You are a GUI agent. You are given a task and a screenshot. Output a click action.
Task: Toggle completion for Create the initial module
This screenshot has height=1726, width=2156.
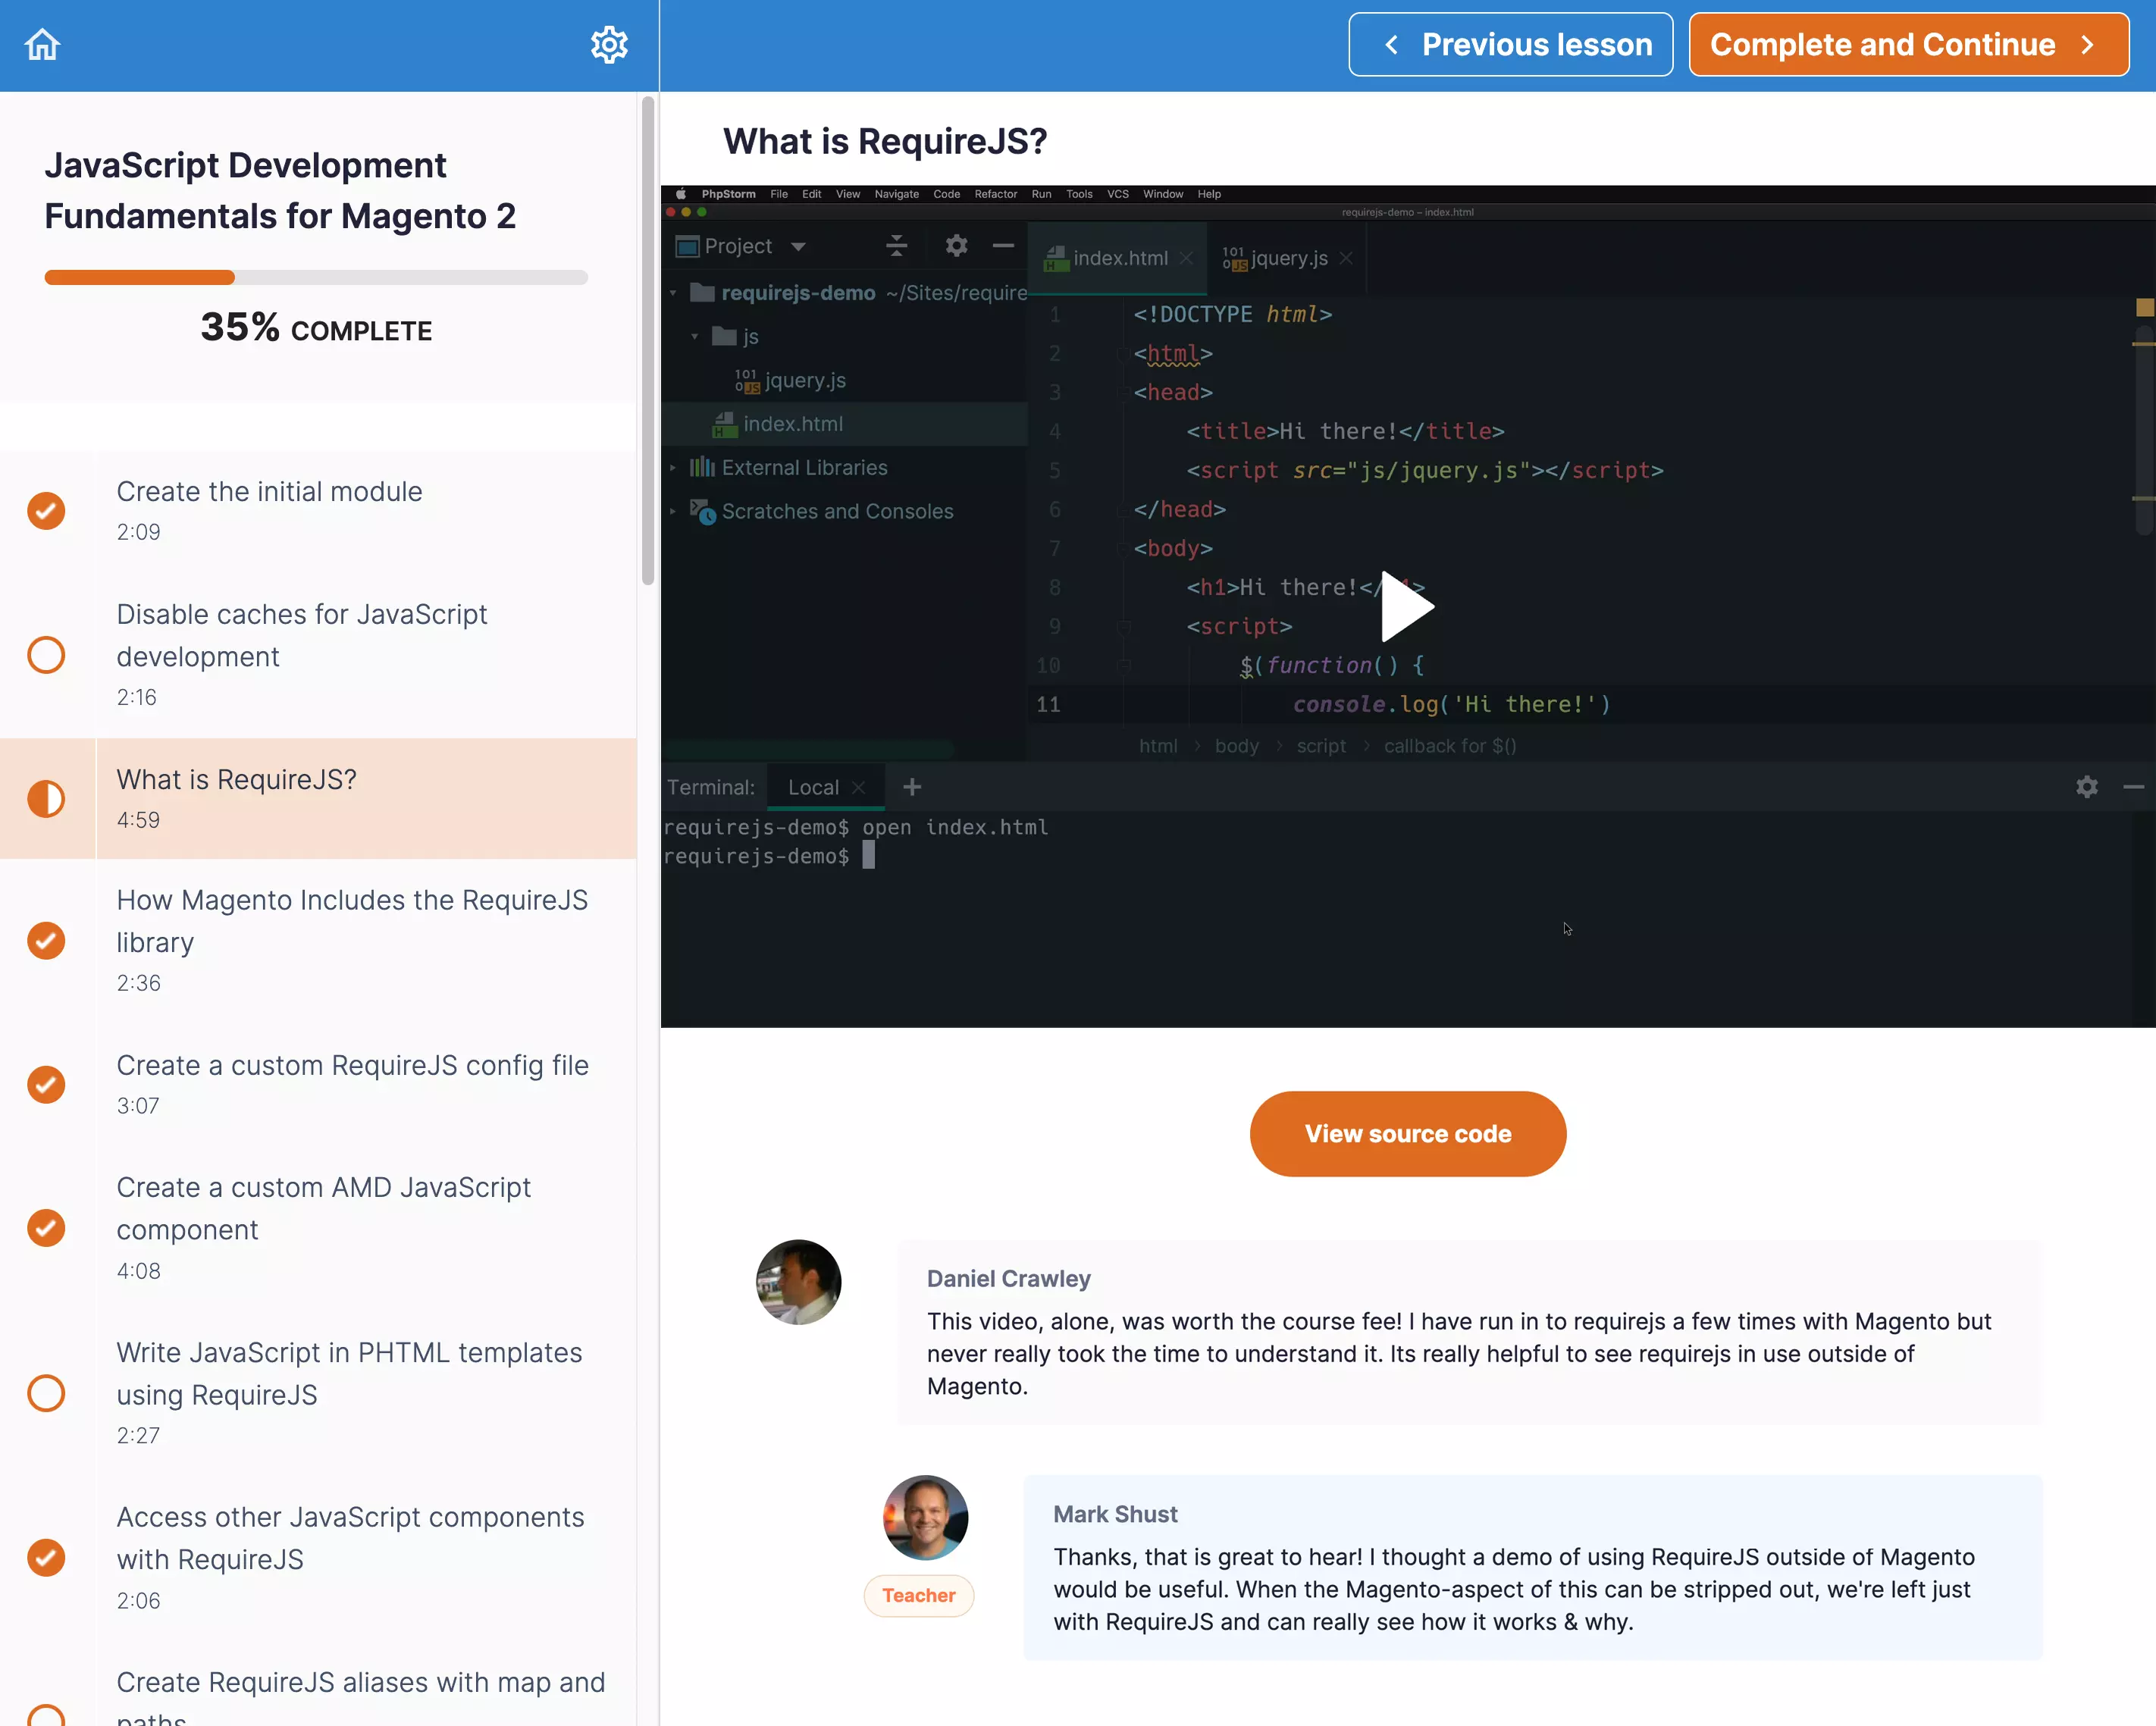(46, 511)
